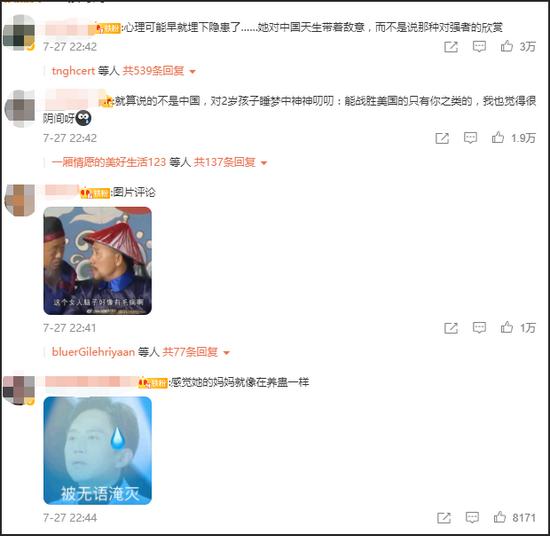550x536 pixels.
Task: View the 被无语淹灭 meme image
Action: (x=98, y=450)
